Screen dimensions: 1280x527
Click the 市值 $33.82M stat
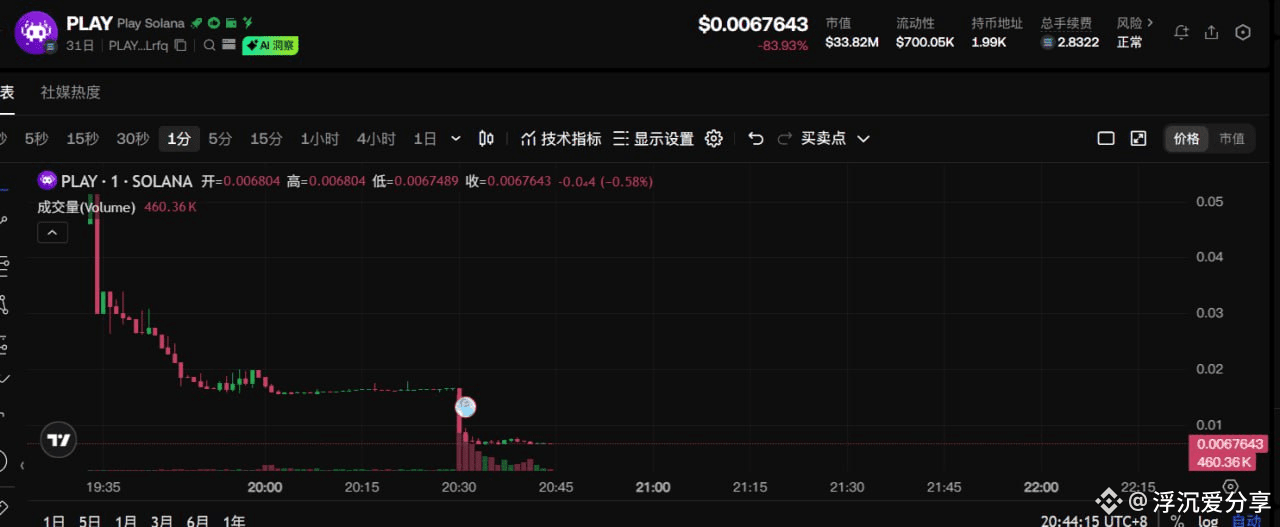[852, 33]
